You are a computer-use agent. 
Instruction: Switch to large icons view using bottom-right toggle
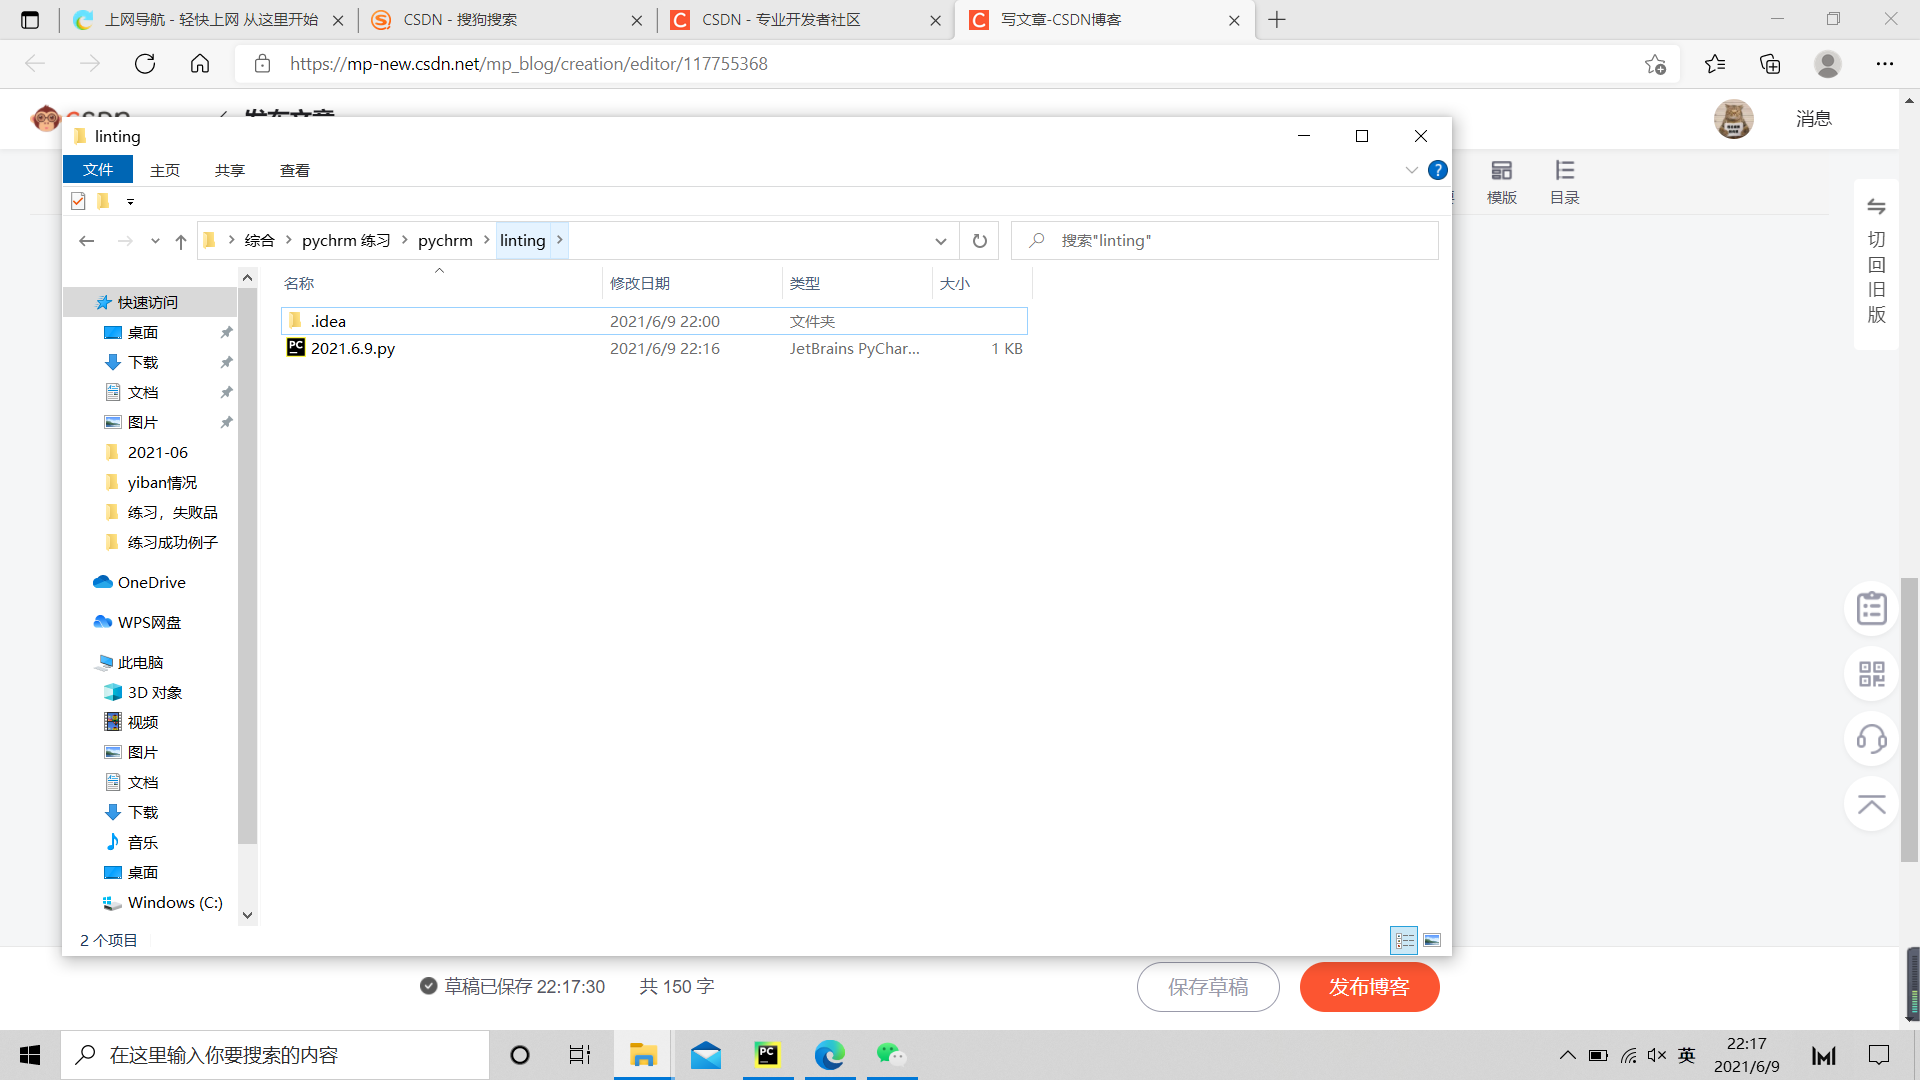pyautogui.click(x=1431, y=940)
